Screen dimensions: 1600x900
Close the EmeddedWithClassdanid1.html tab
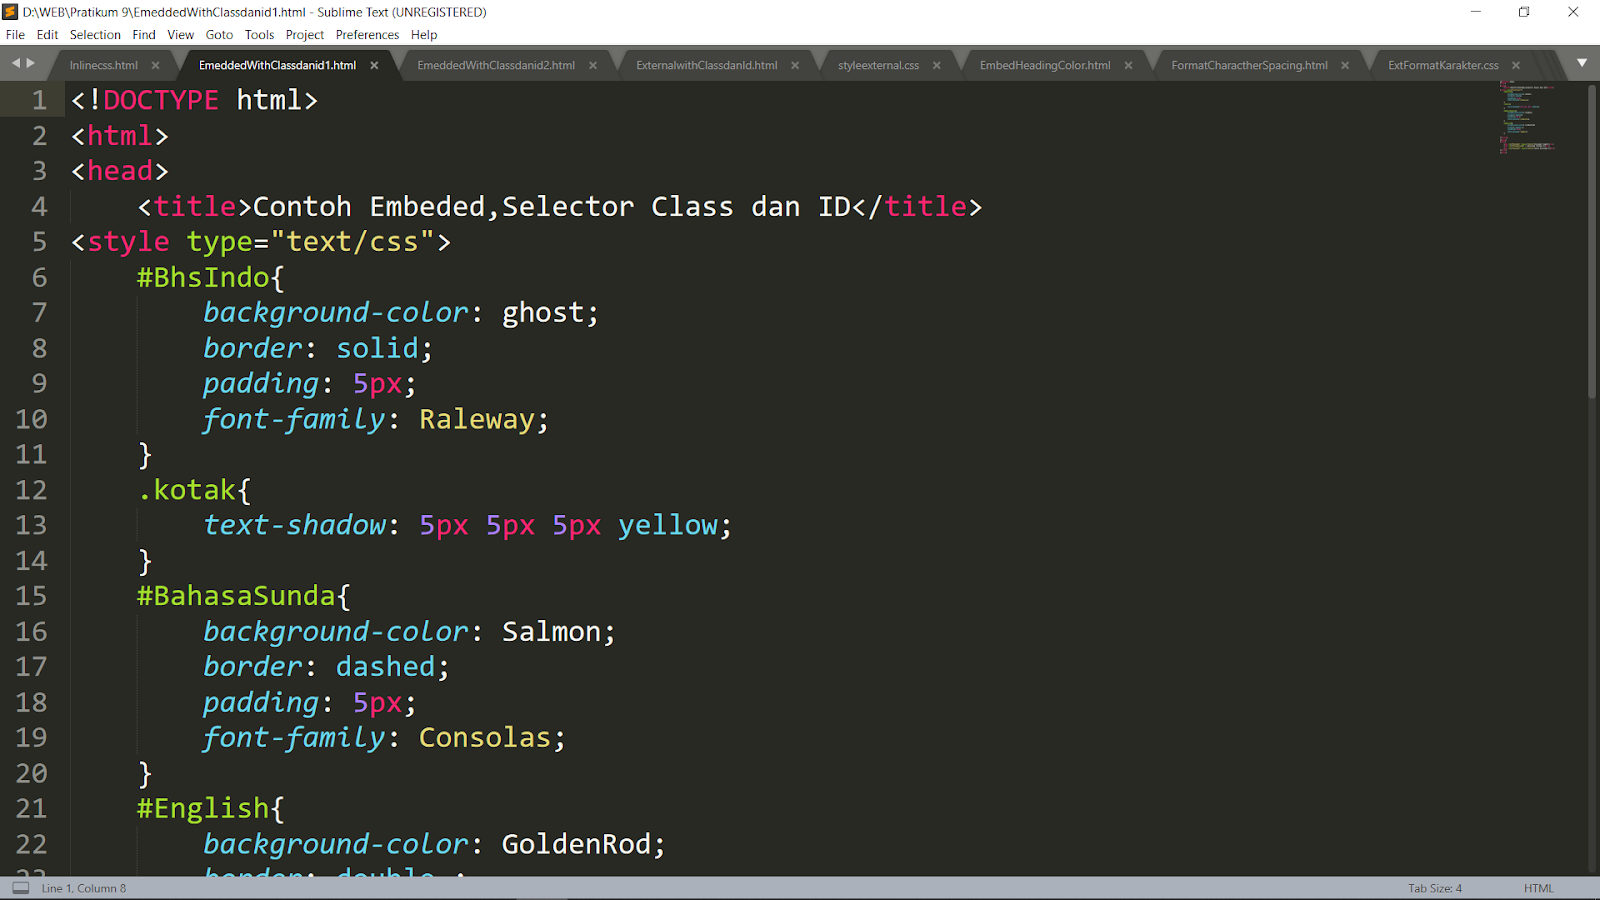[x=374, y=65]
